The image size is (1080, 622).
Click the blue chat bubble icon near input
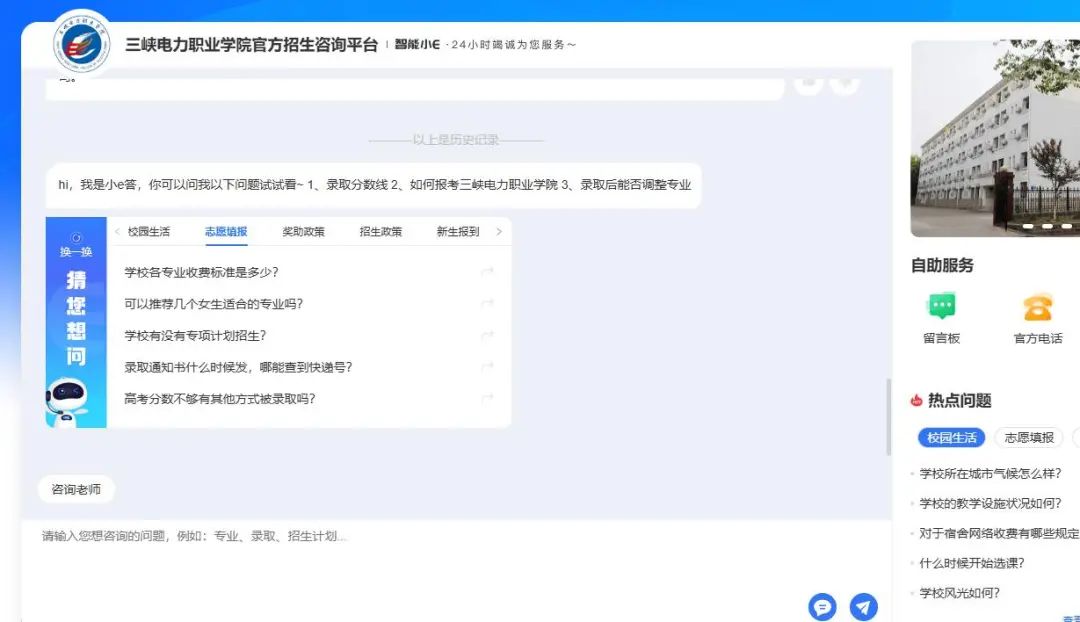coord(822,607)
